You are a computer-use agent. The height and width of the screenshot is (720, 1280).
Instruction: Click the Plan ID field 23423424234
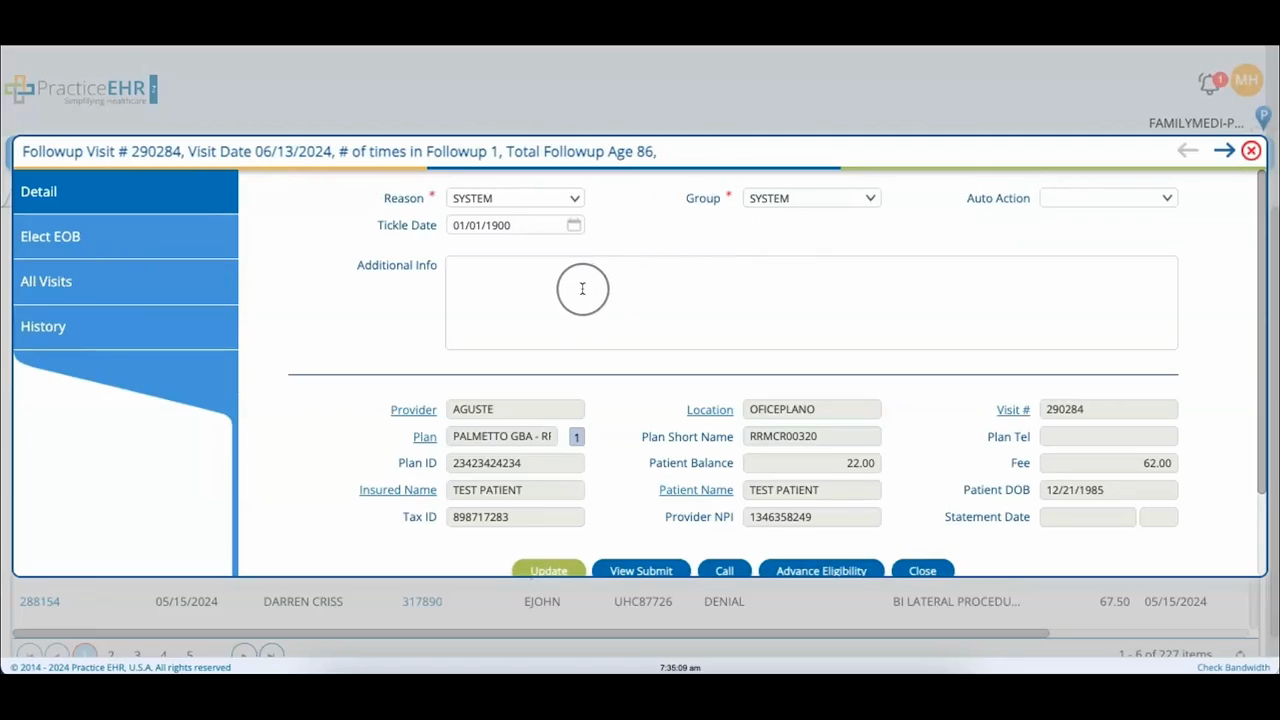(515, 463)
